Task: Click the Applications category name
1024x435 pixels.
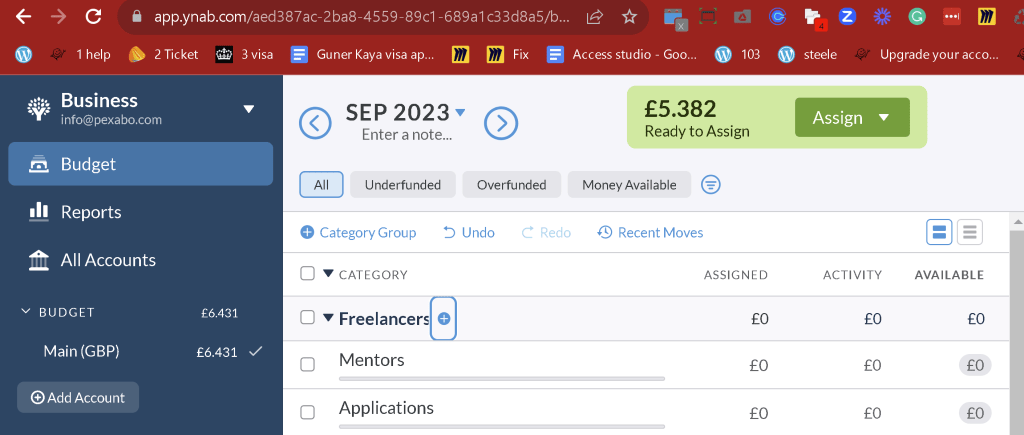Action: pos(386,408)
